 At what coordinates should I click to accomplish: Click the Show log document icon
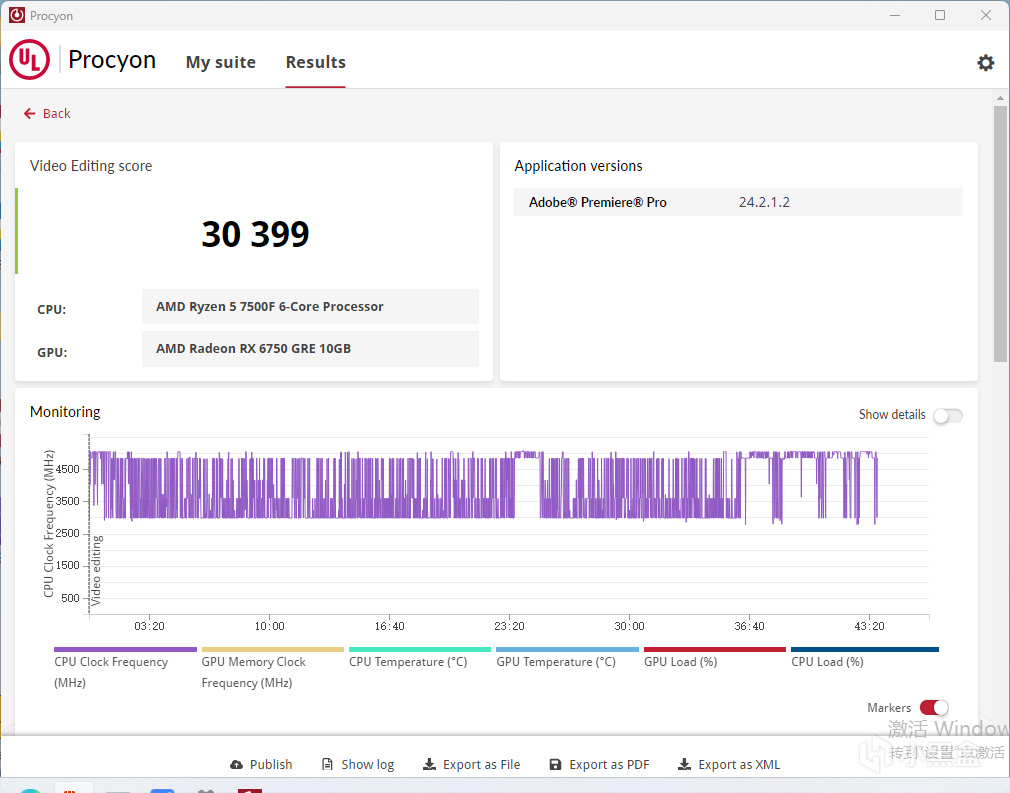coord(327,765)
